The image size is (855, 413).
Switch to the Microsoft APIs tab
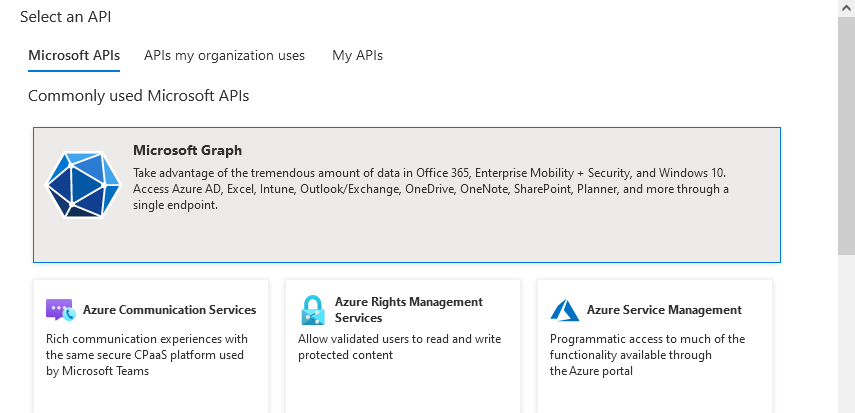tap(74, 56)
